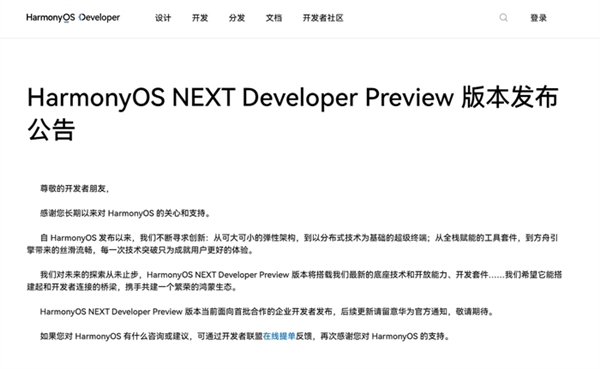Open the 设计 menu

click(163, 18)
